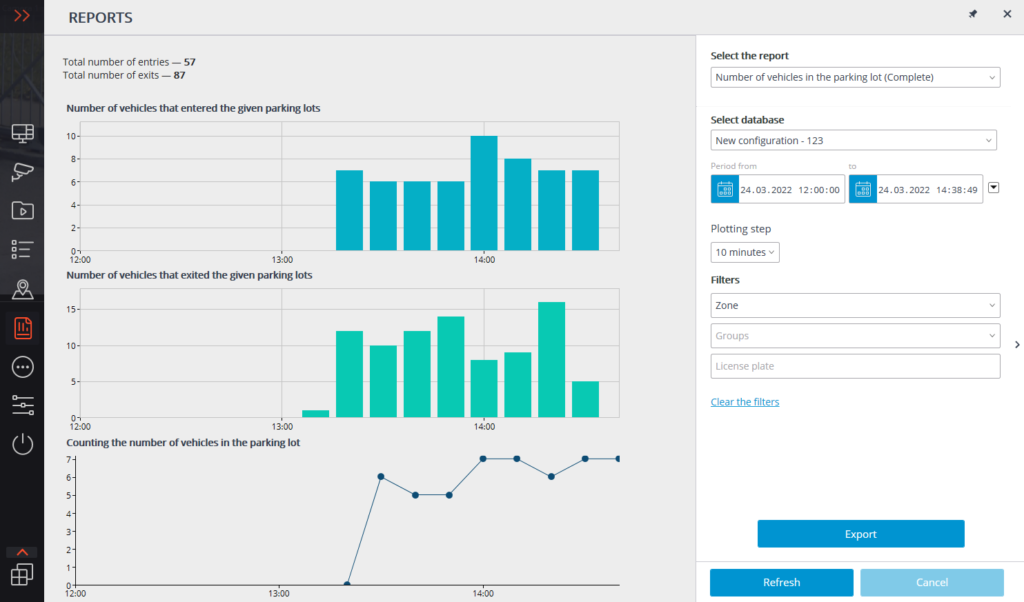Open the 'to' date calendar picker
Screen dimensions: 1024x602
pyautogui.click(x=862, y=189)
